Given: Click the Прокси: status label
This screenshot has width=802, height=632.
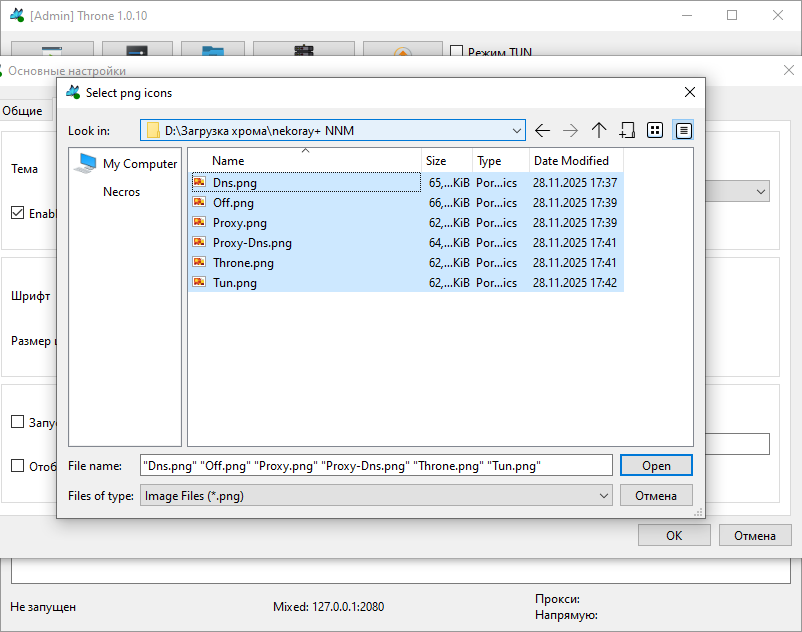Looking at the screenshot, I should [558, 599].
